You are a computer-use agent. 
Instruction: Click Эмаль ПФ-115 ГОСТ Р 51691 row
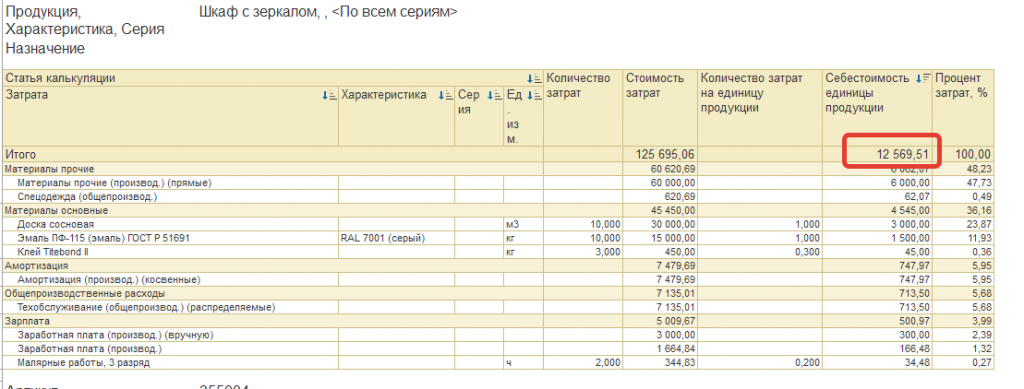tap(499, 238)
